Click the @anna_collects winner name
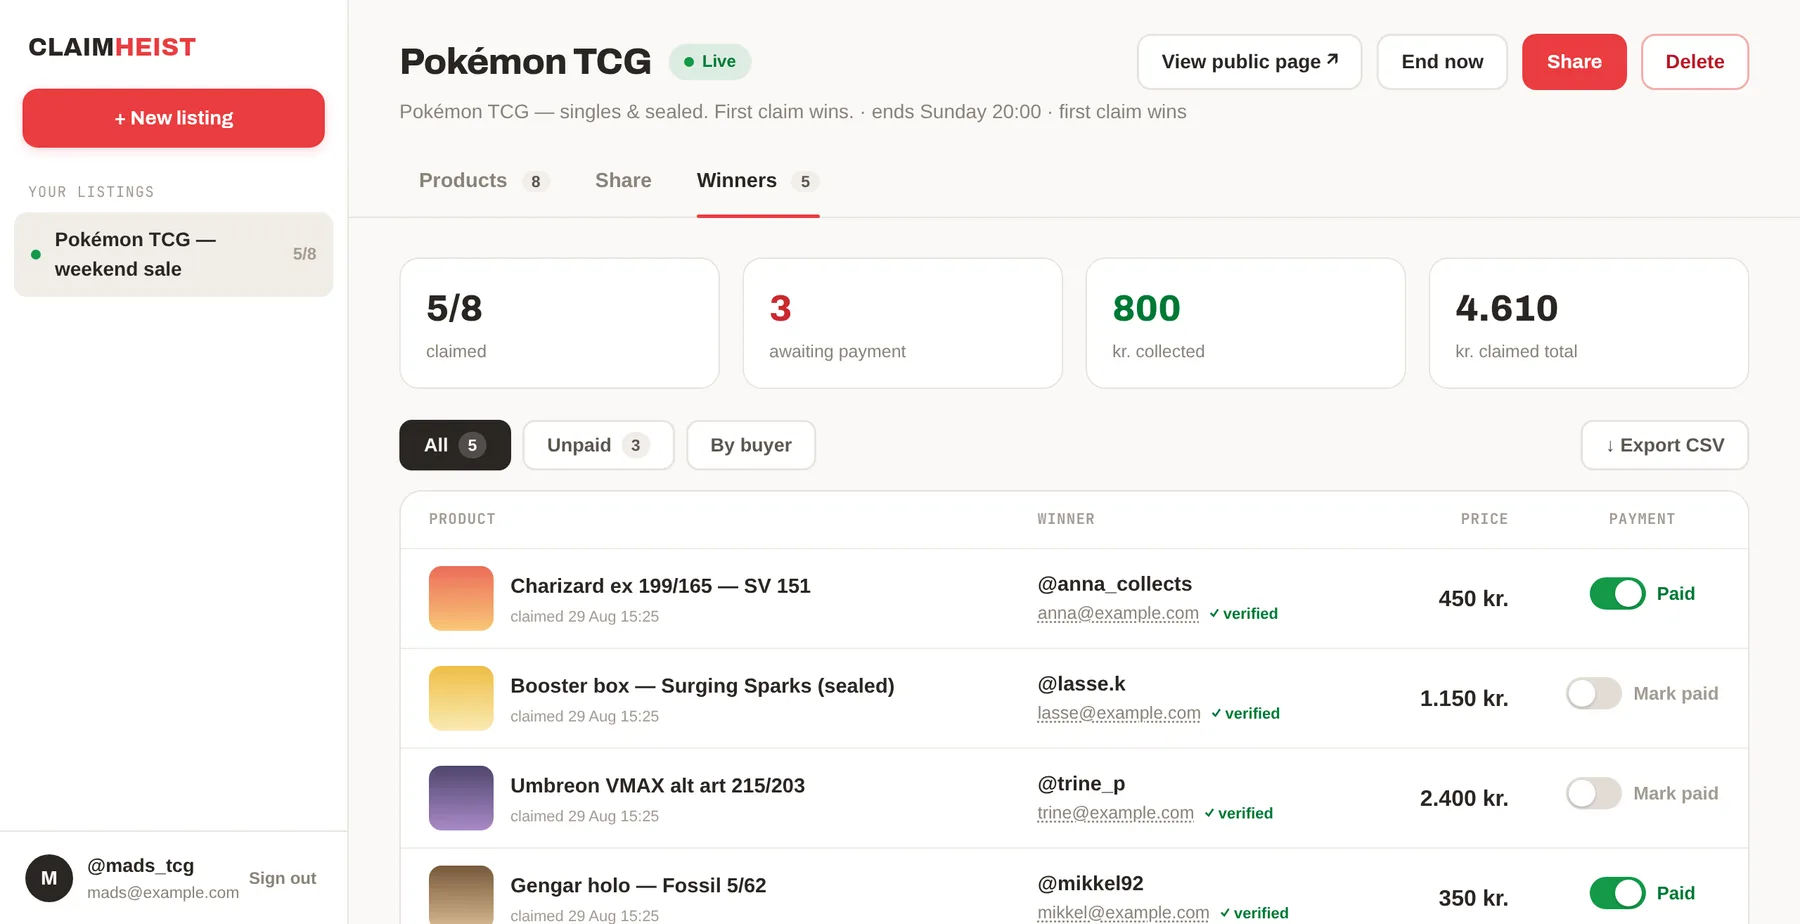1800x924 pixels. tap(1115, 584)
